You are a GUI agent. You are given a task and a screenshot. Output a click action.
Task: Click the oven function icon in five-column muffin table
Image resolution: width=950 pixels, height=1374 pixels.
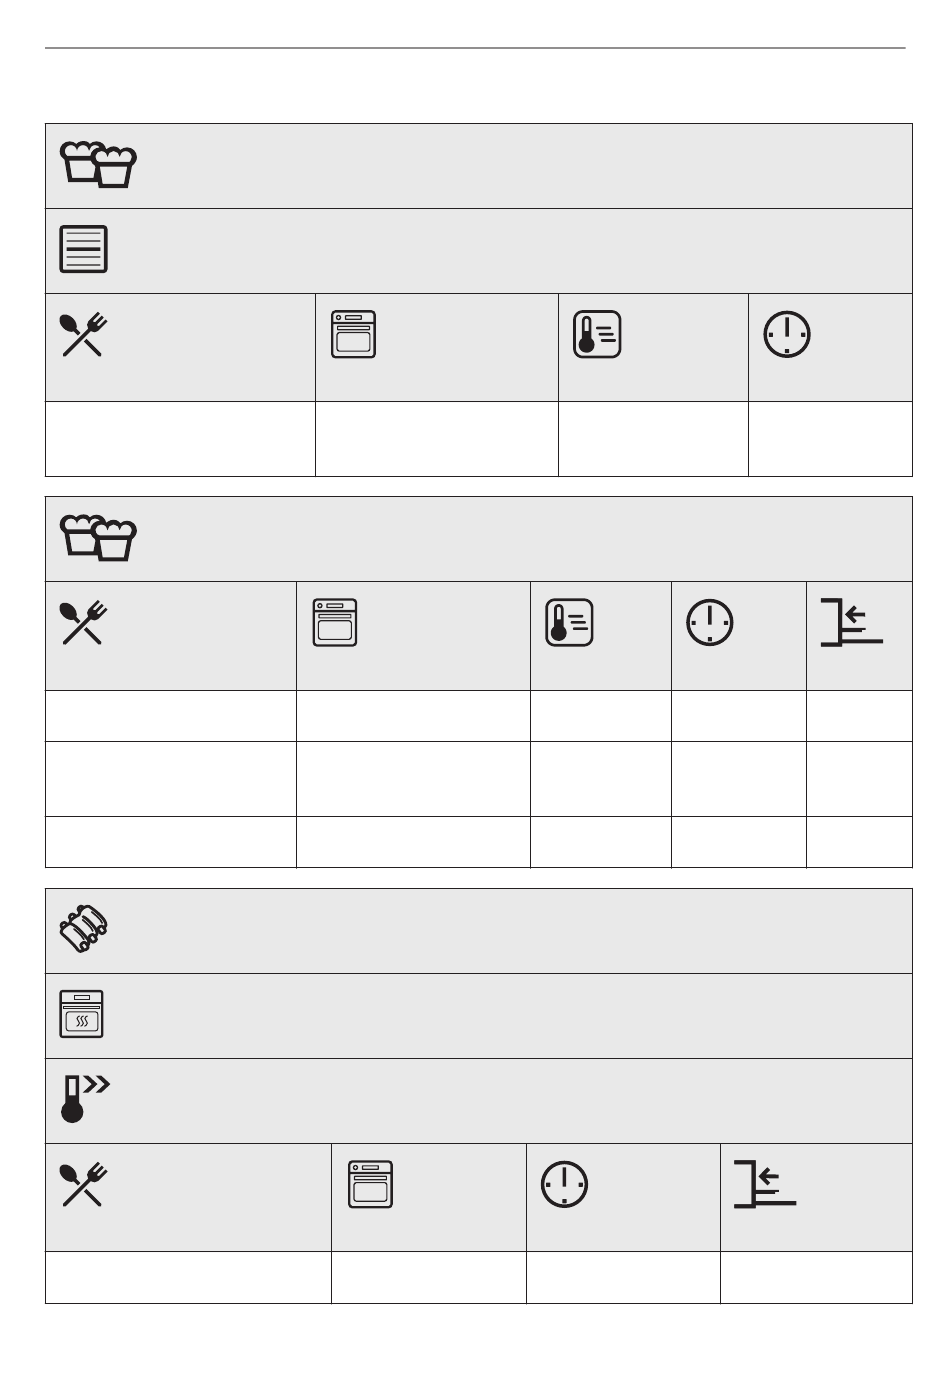pos(335,623)
